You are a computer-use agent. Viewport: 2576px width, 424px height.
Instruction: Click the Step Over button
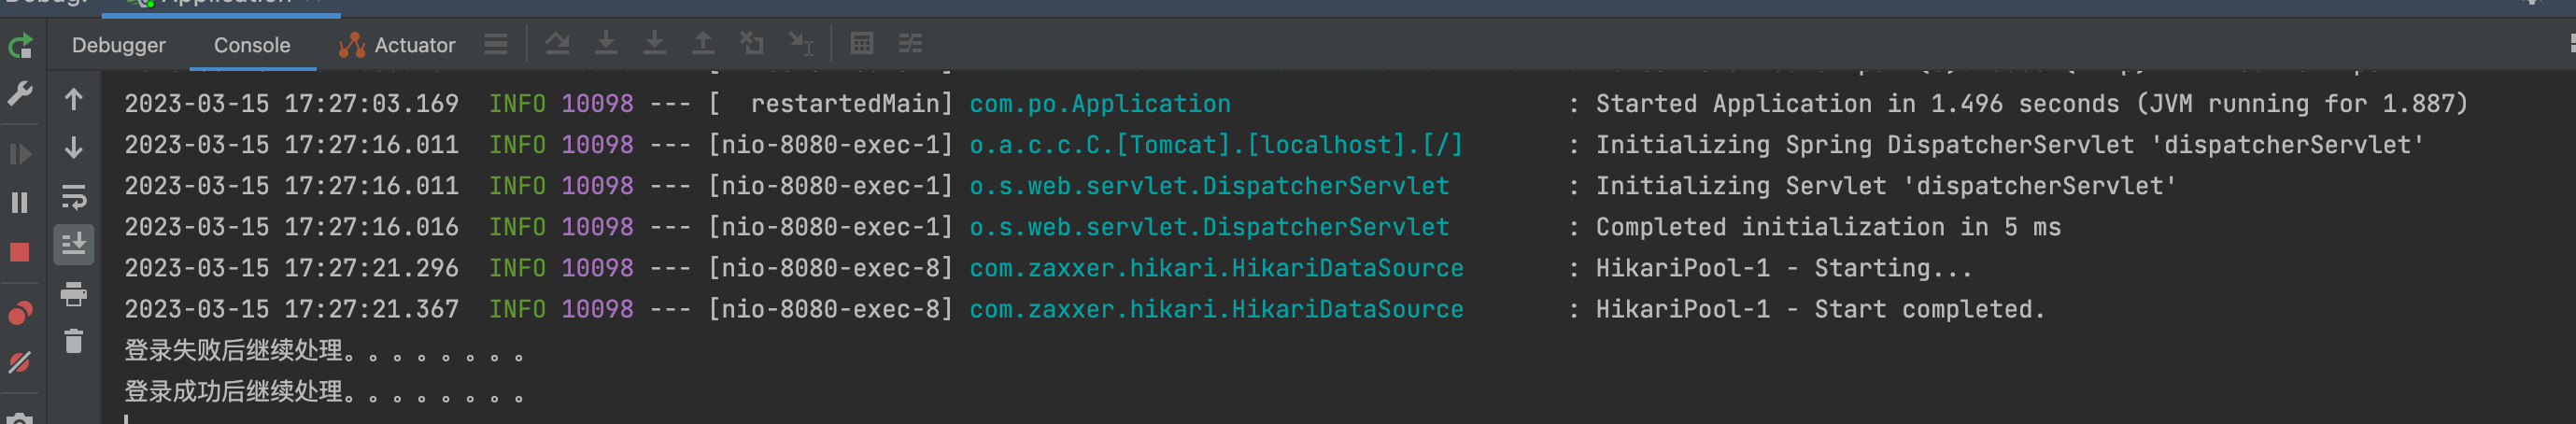click(x=557, y=43)
